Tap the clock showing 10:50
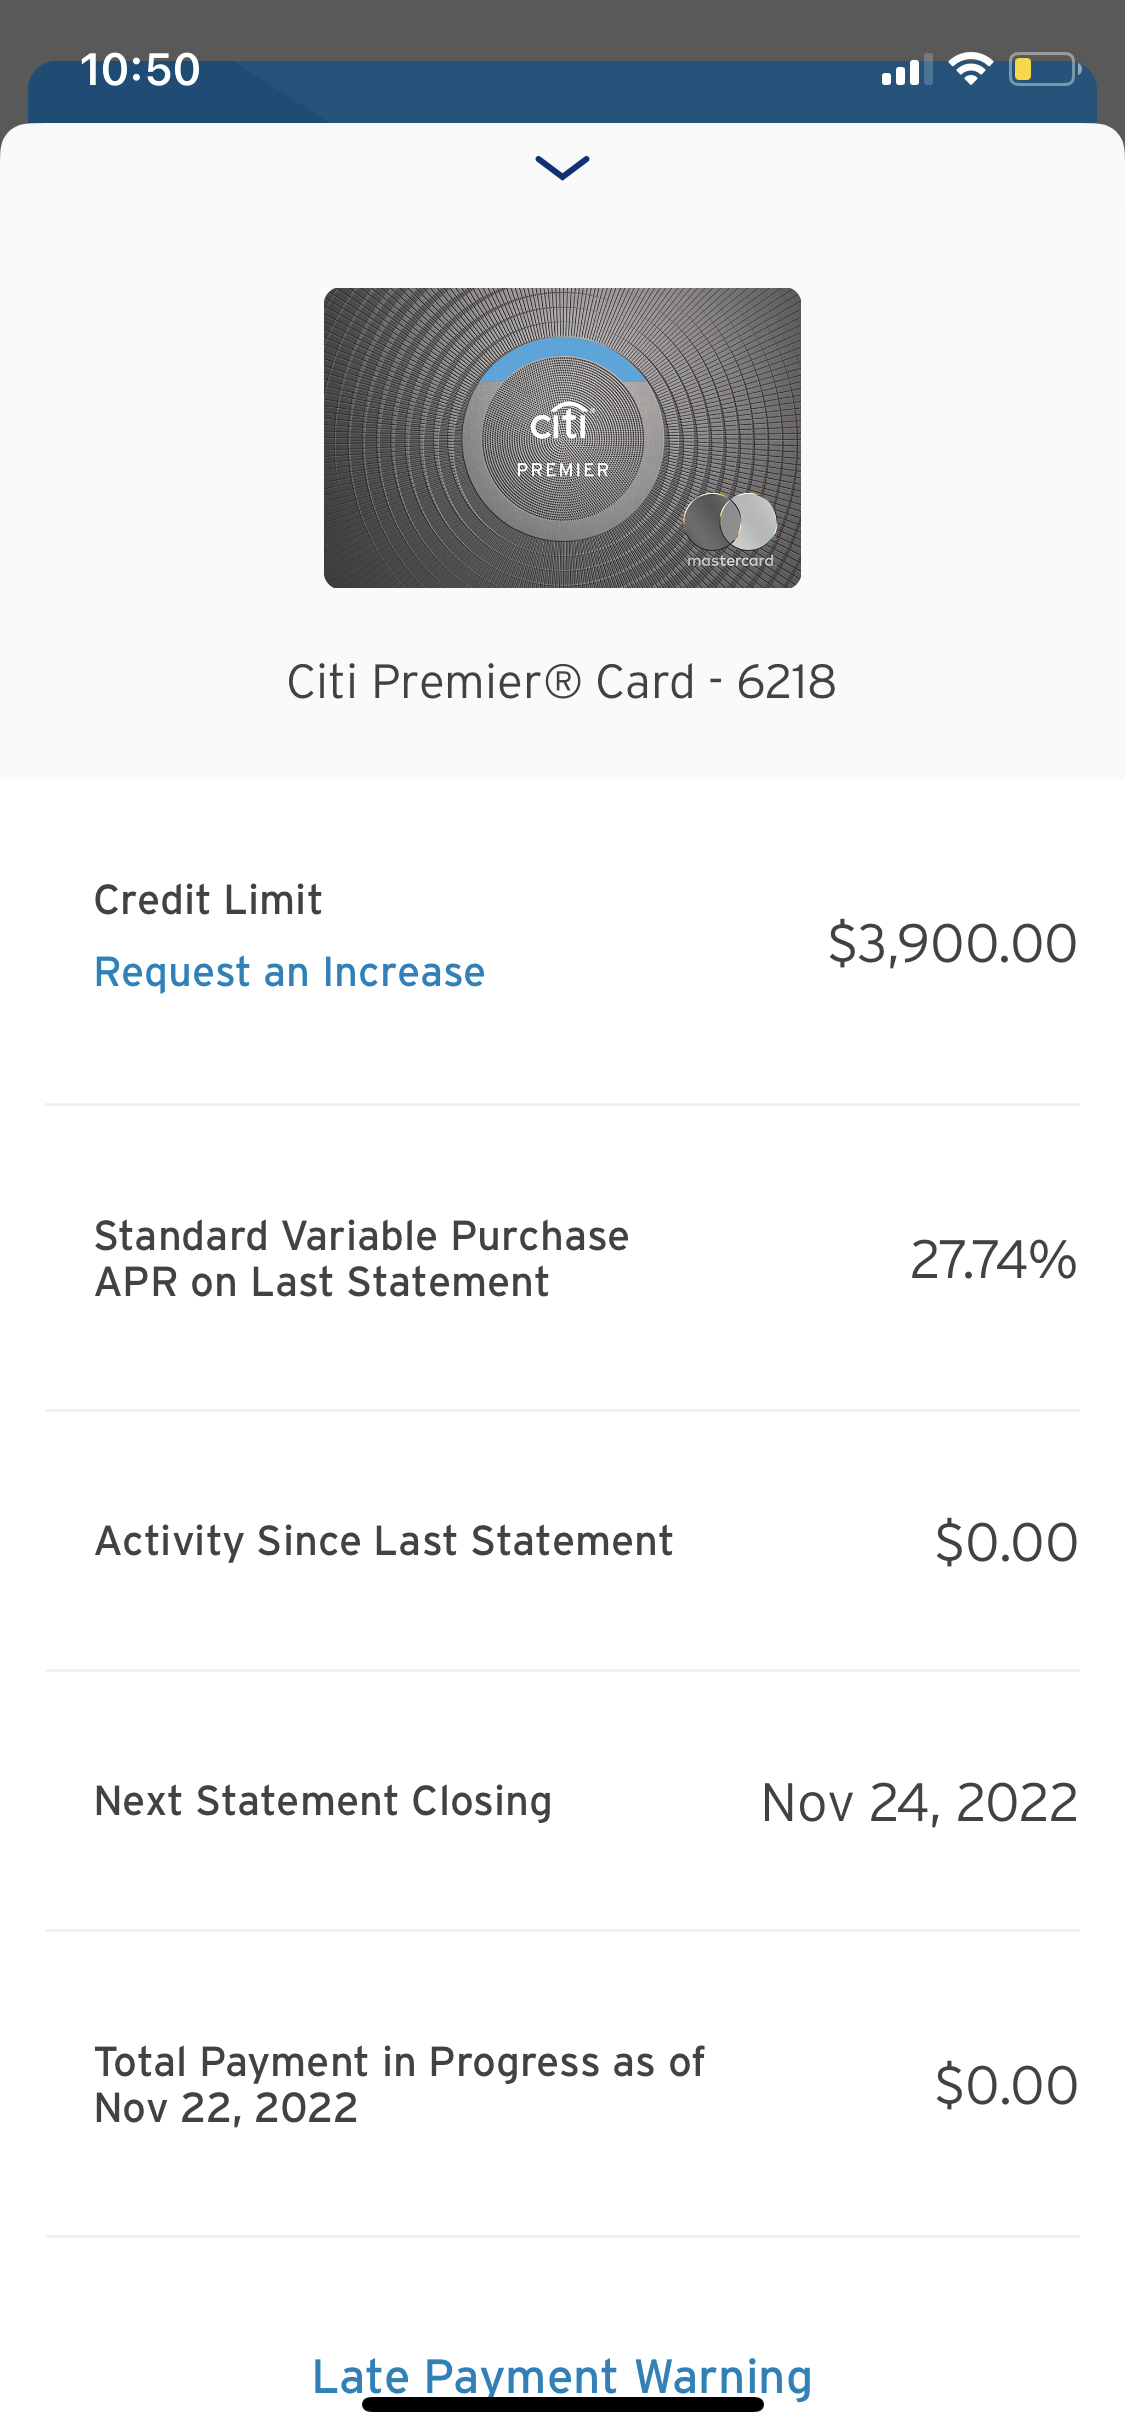Screen dimensions: 1125x2436 point(138,68)
